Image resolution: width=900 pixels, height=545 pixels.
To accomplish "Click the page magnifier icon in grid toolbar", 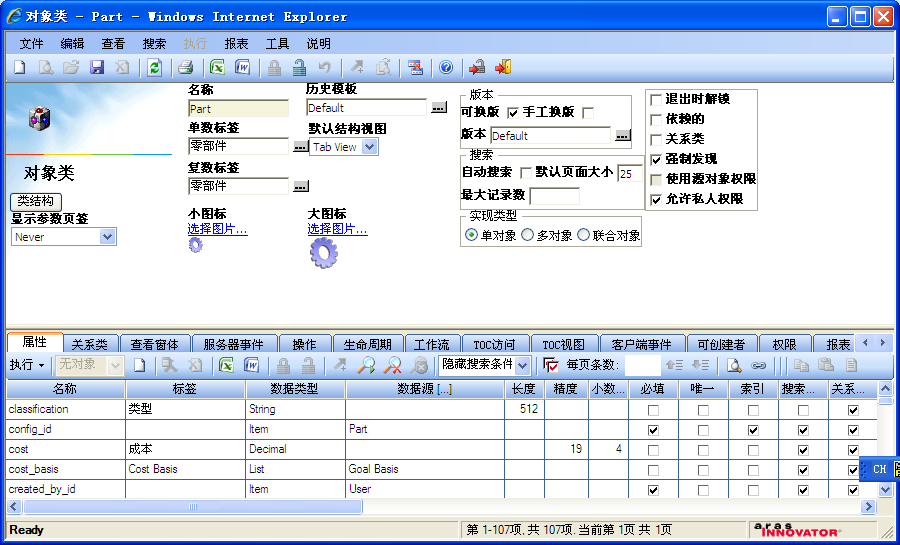I will [x=734, y=365].
